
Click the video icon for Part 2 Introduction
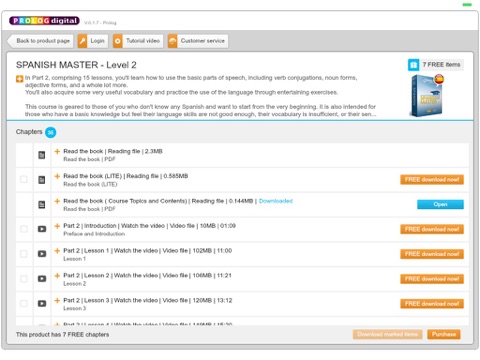[42, 229]
